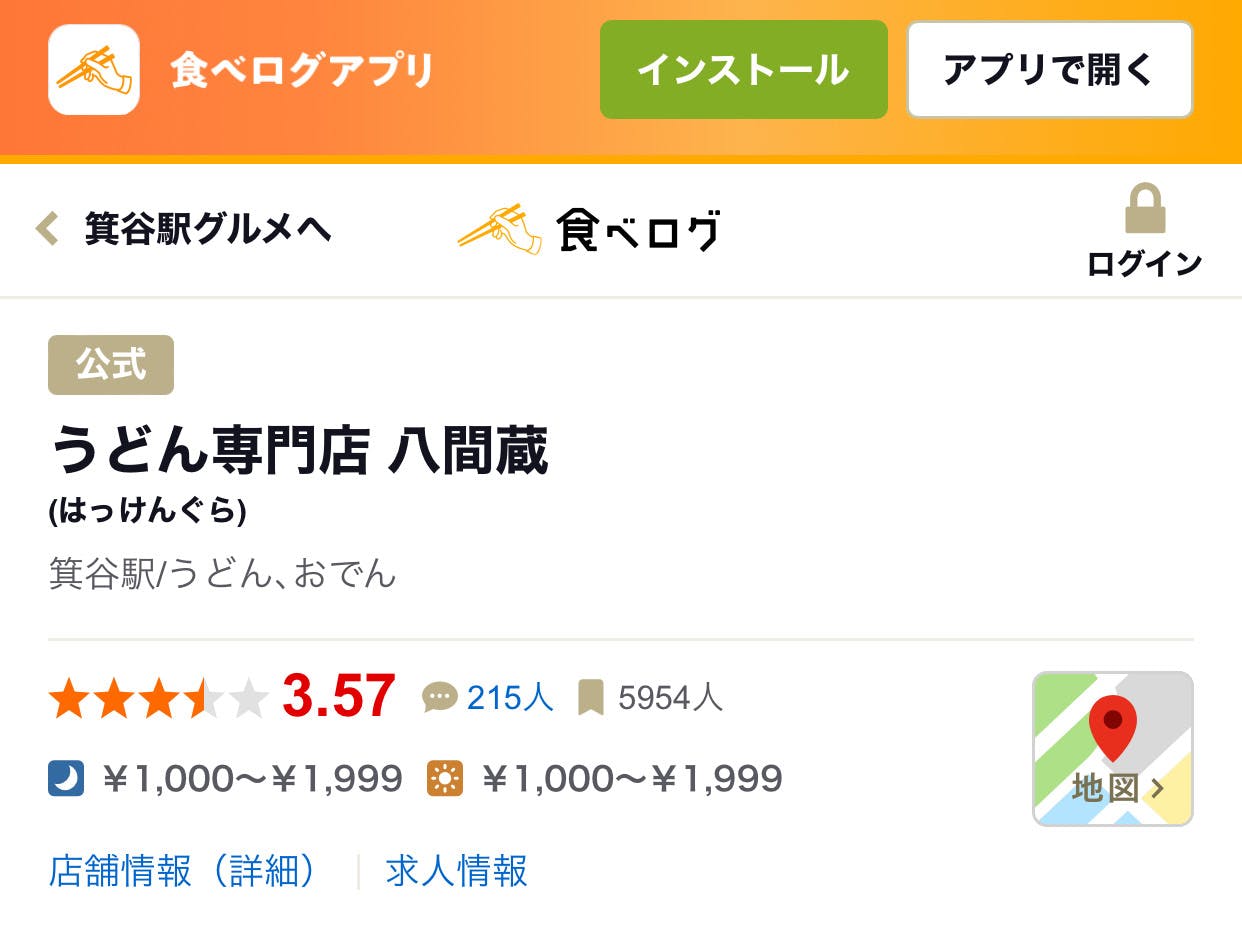This screenshot has width=1242, height=939.
Task: Tap the sun lunch budget icon
Action: (445, 778)
